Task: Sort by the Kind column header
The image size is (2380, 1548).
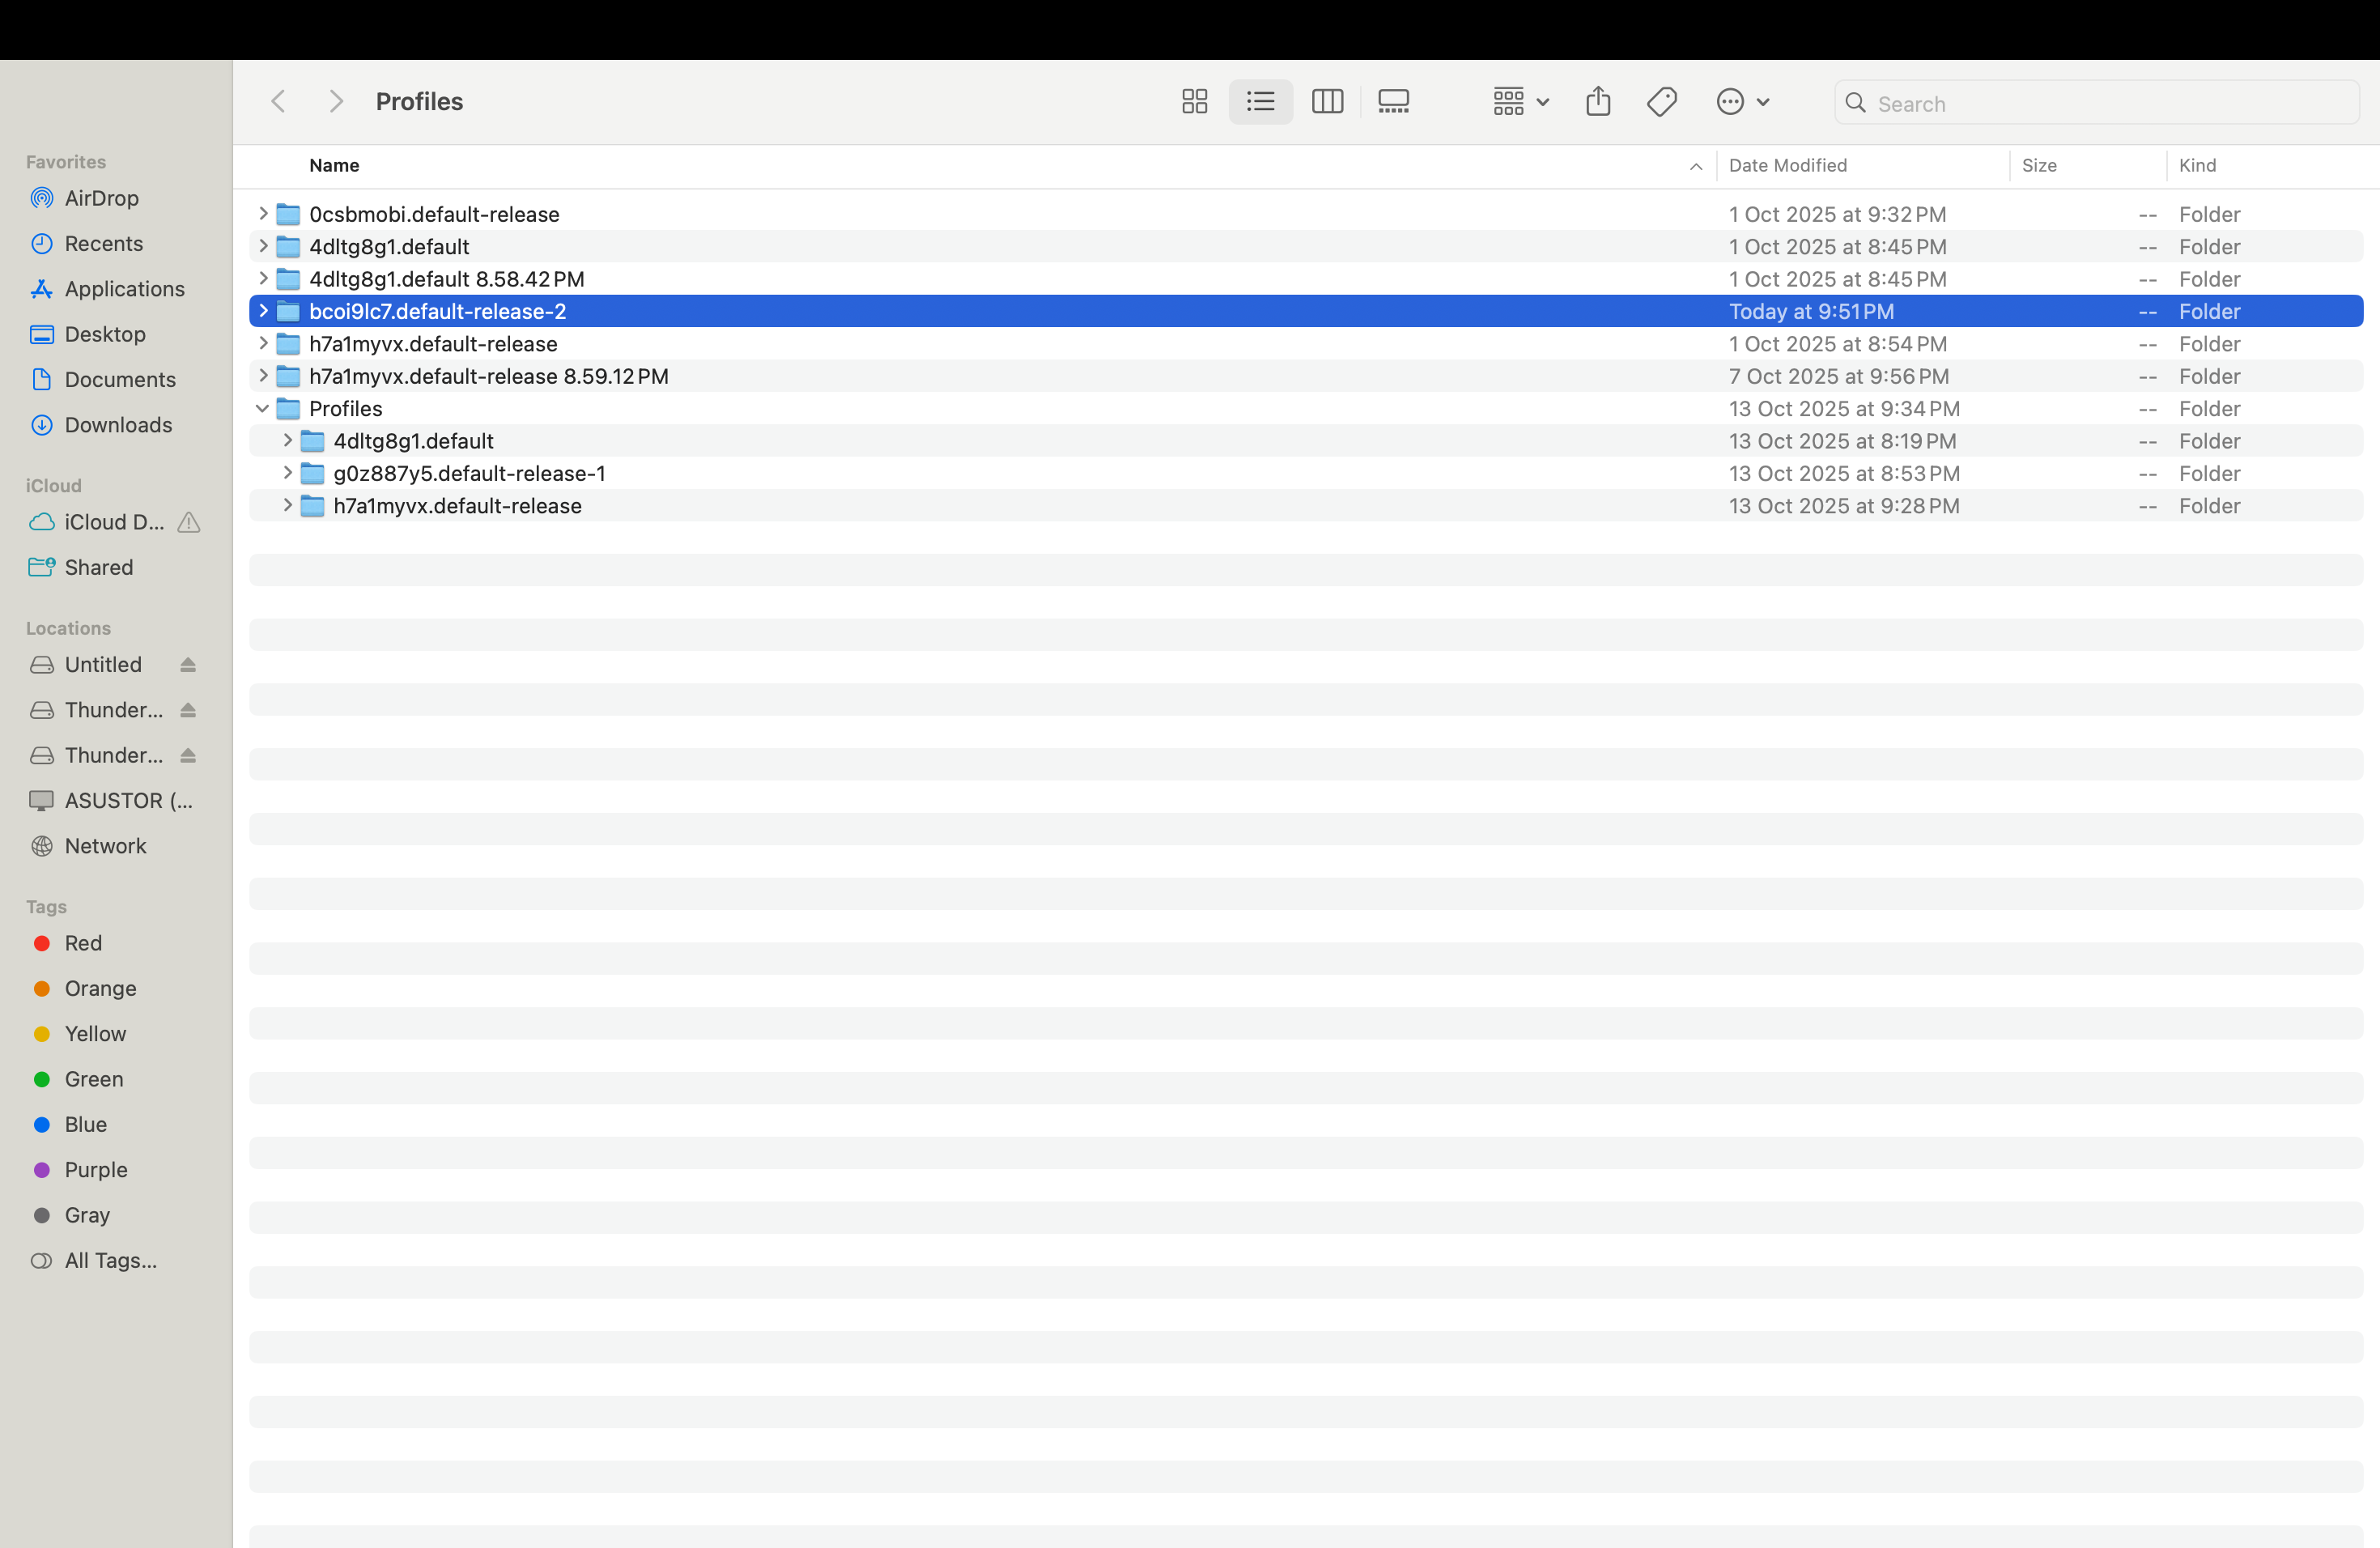Action: pos(2197,166)
